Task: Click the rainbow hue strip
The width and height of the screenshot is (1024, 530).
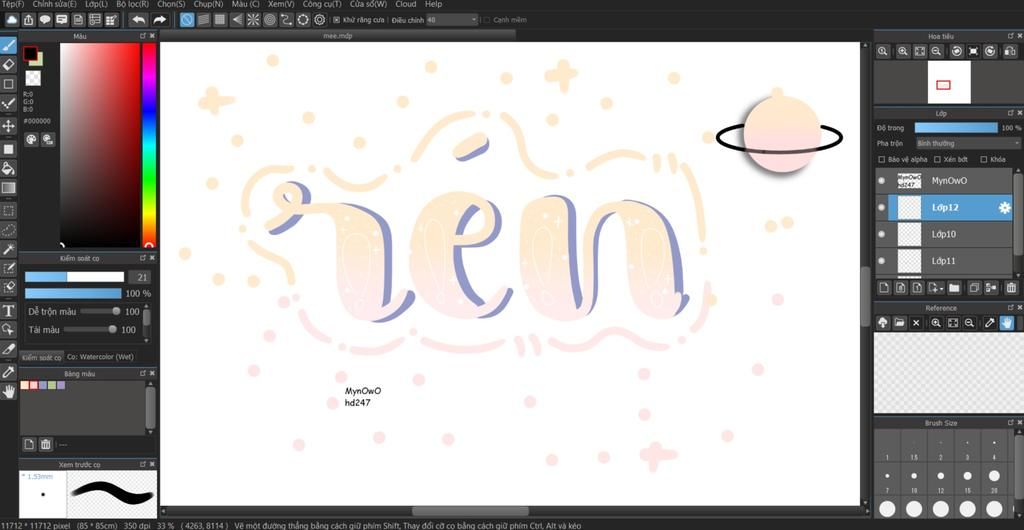Action: 149,145
